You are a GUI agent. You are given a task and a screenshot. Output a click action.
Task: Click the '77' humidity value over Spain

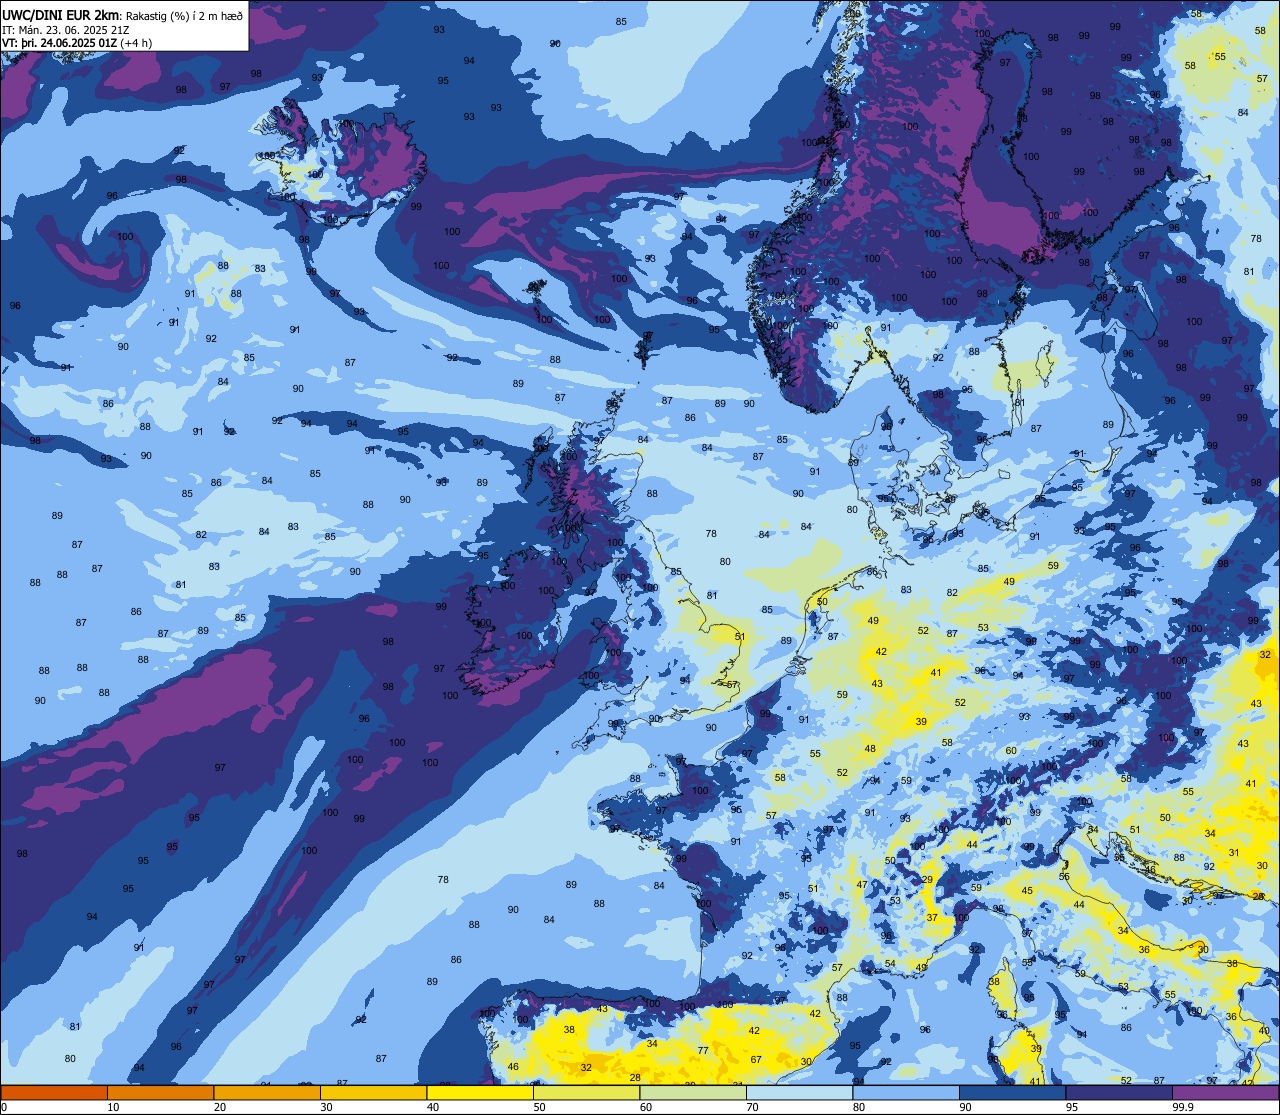click(703, 1050)
